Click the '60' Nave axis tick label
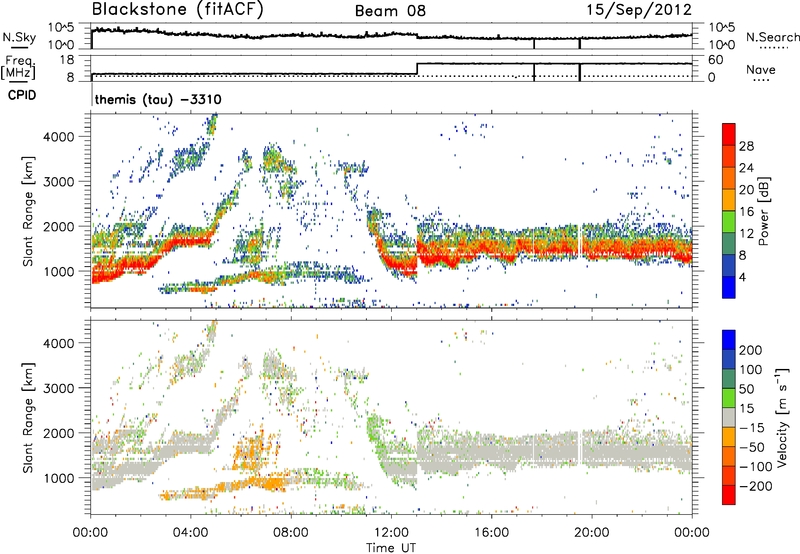The image size is (800, 554). click(x=715, y=60)
